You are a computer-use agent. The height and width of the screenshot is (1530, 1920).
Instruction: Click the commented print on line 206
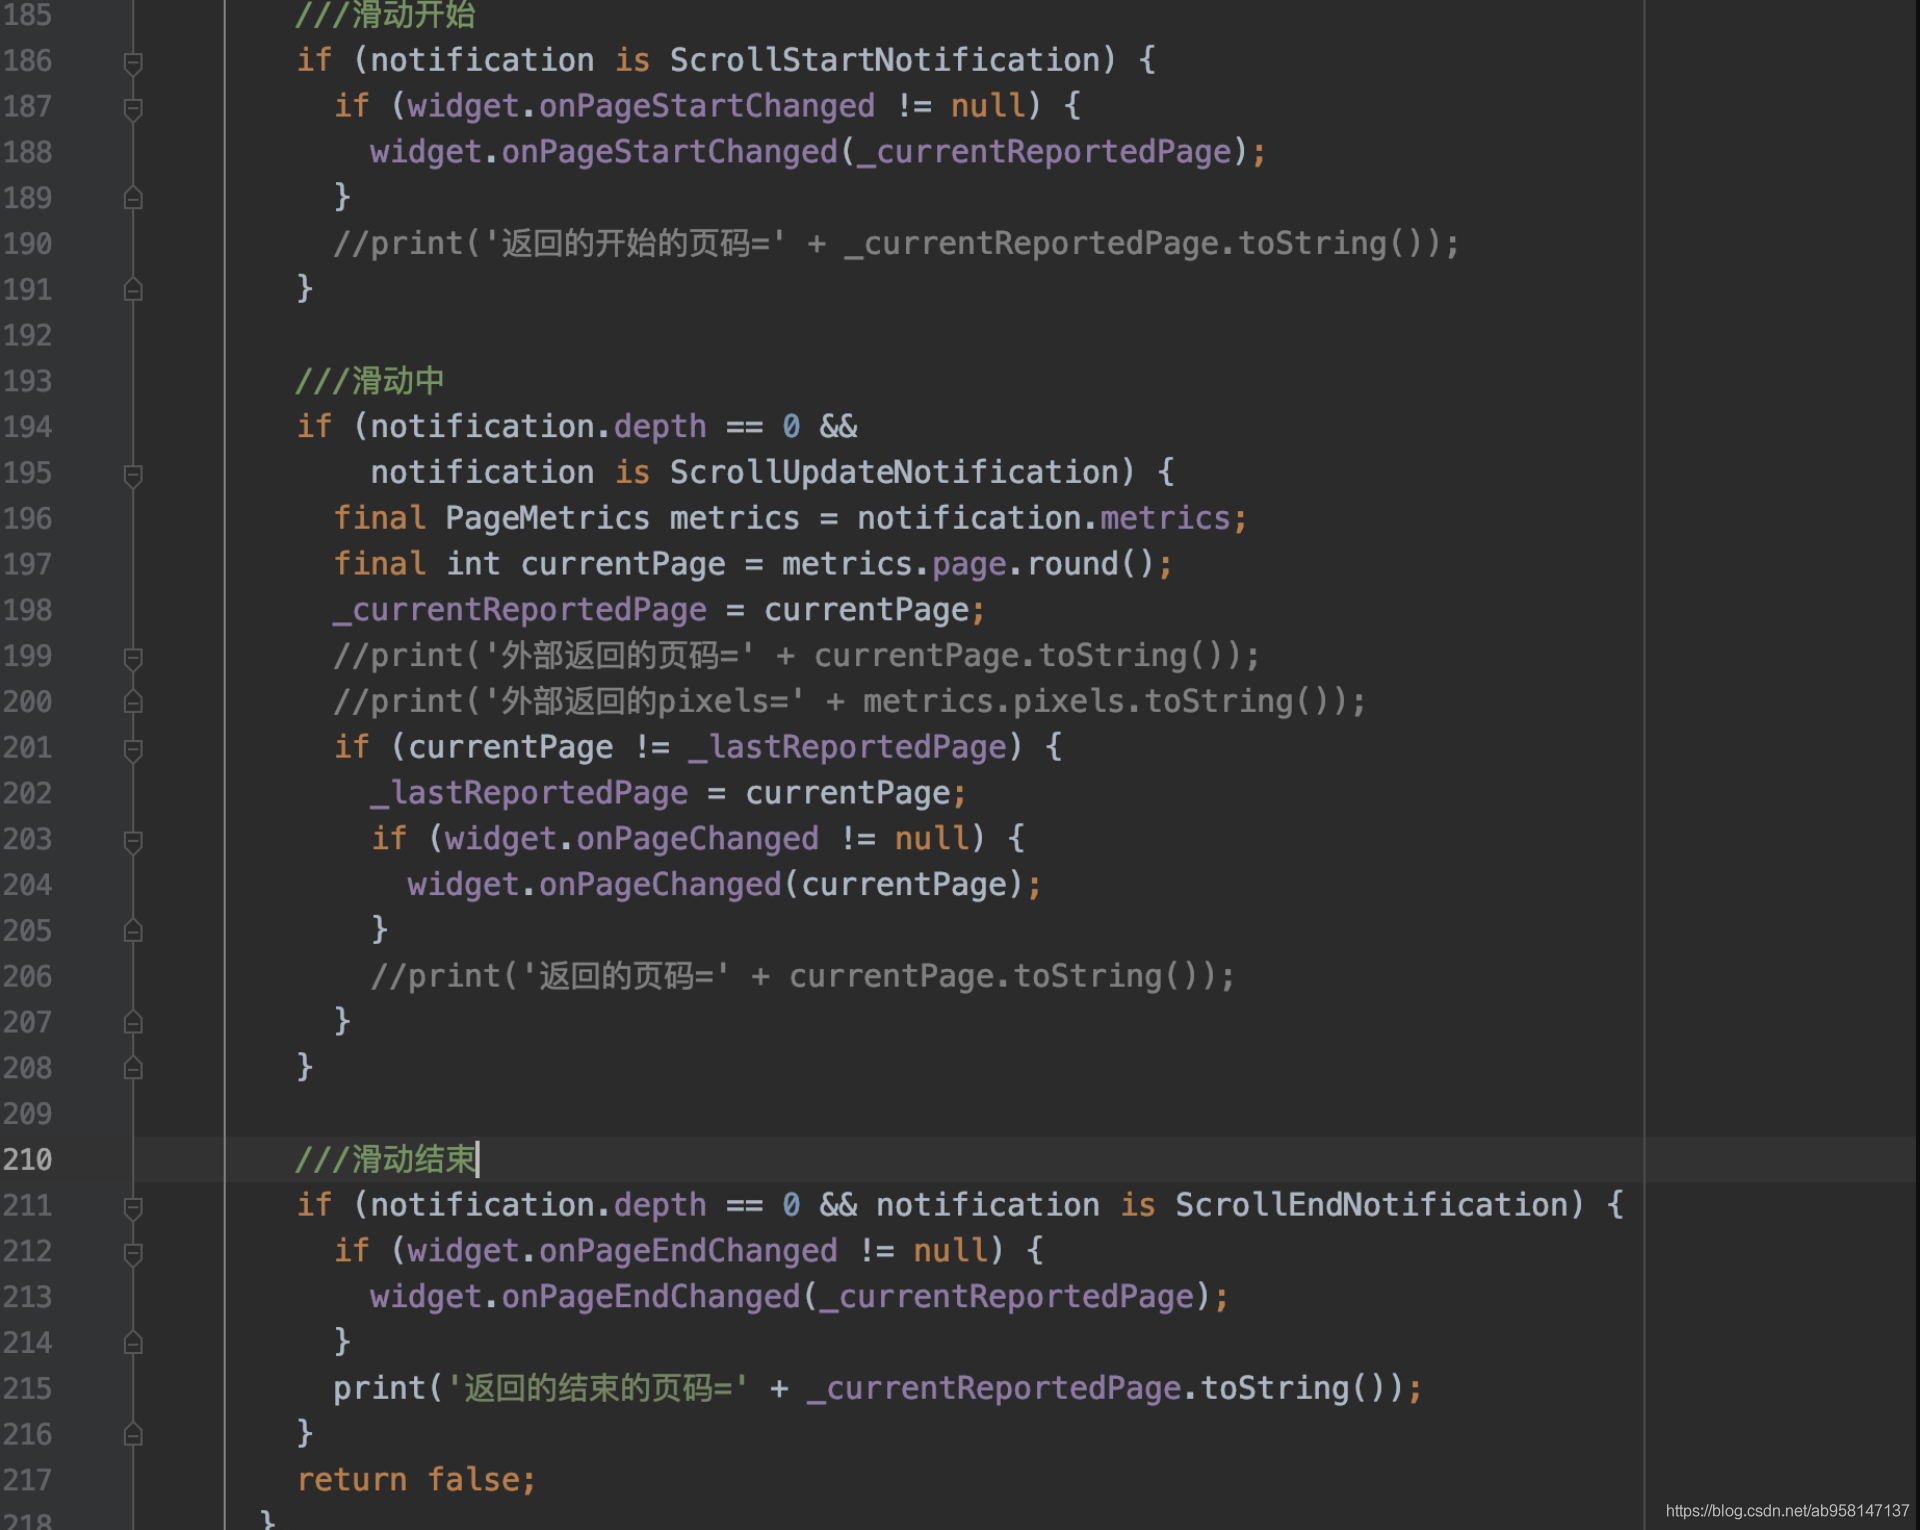pyautogui.click(x=802, y=977)
